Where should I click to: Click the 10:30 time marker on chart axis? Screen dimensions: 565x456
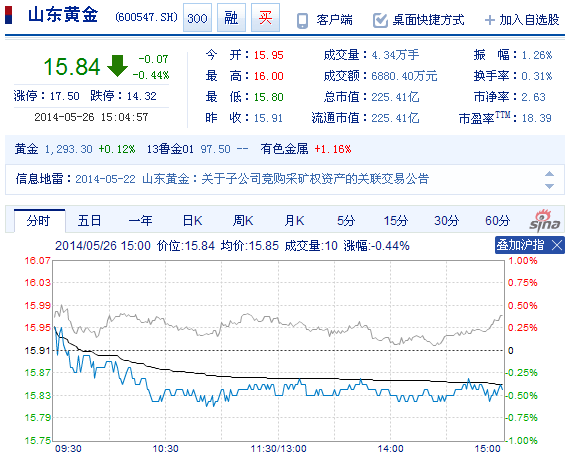165,449
